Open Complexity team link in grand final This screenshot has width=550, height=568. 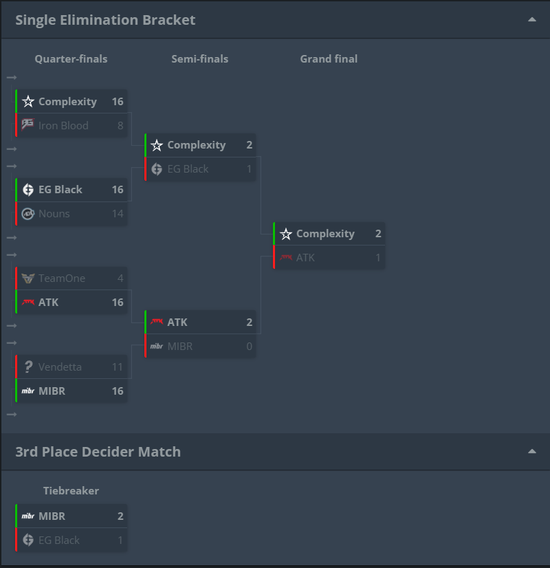tap(325, 234)
